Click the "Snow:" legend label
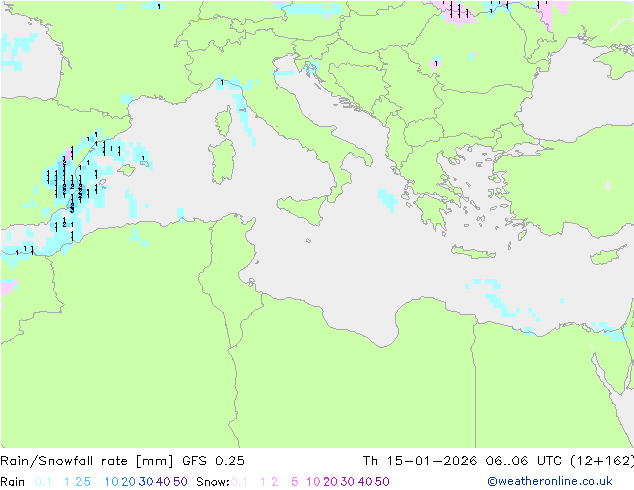This screenshot has width=634, height=490. point(213,482)
